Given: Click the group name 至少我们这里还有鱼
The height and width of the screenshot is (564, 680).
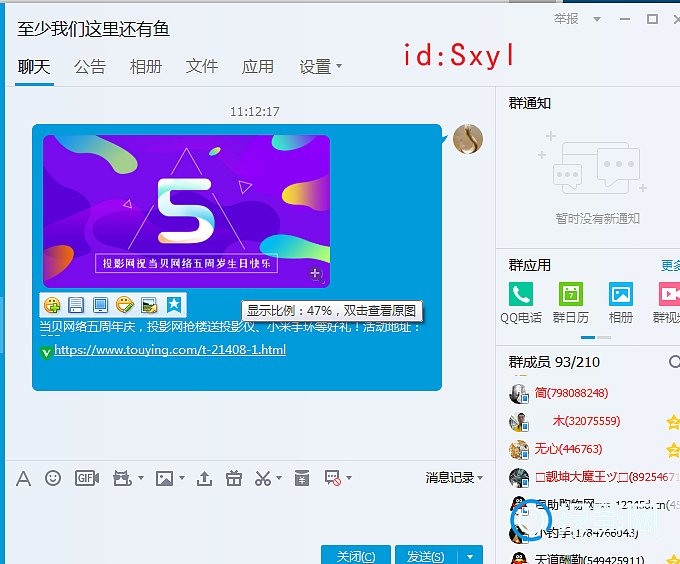Looking at the screenshot, I should tap(93, 29).
